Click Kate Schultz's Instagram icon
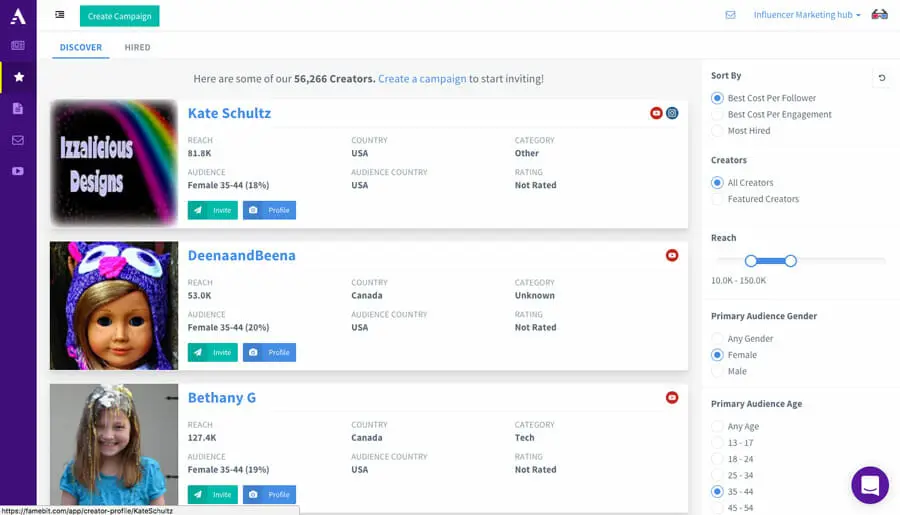Screen dimensions: 900x515 pos(672,113)
